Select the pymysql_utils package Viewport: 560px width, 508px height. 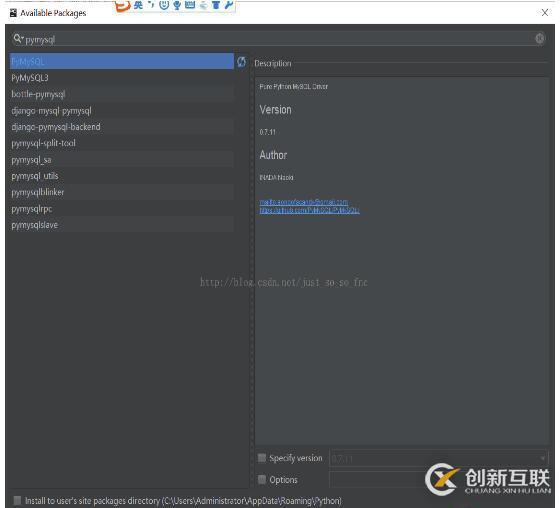pyautogui.click(x=122, y=176)
